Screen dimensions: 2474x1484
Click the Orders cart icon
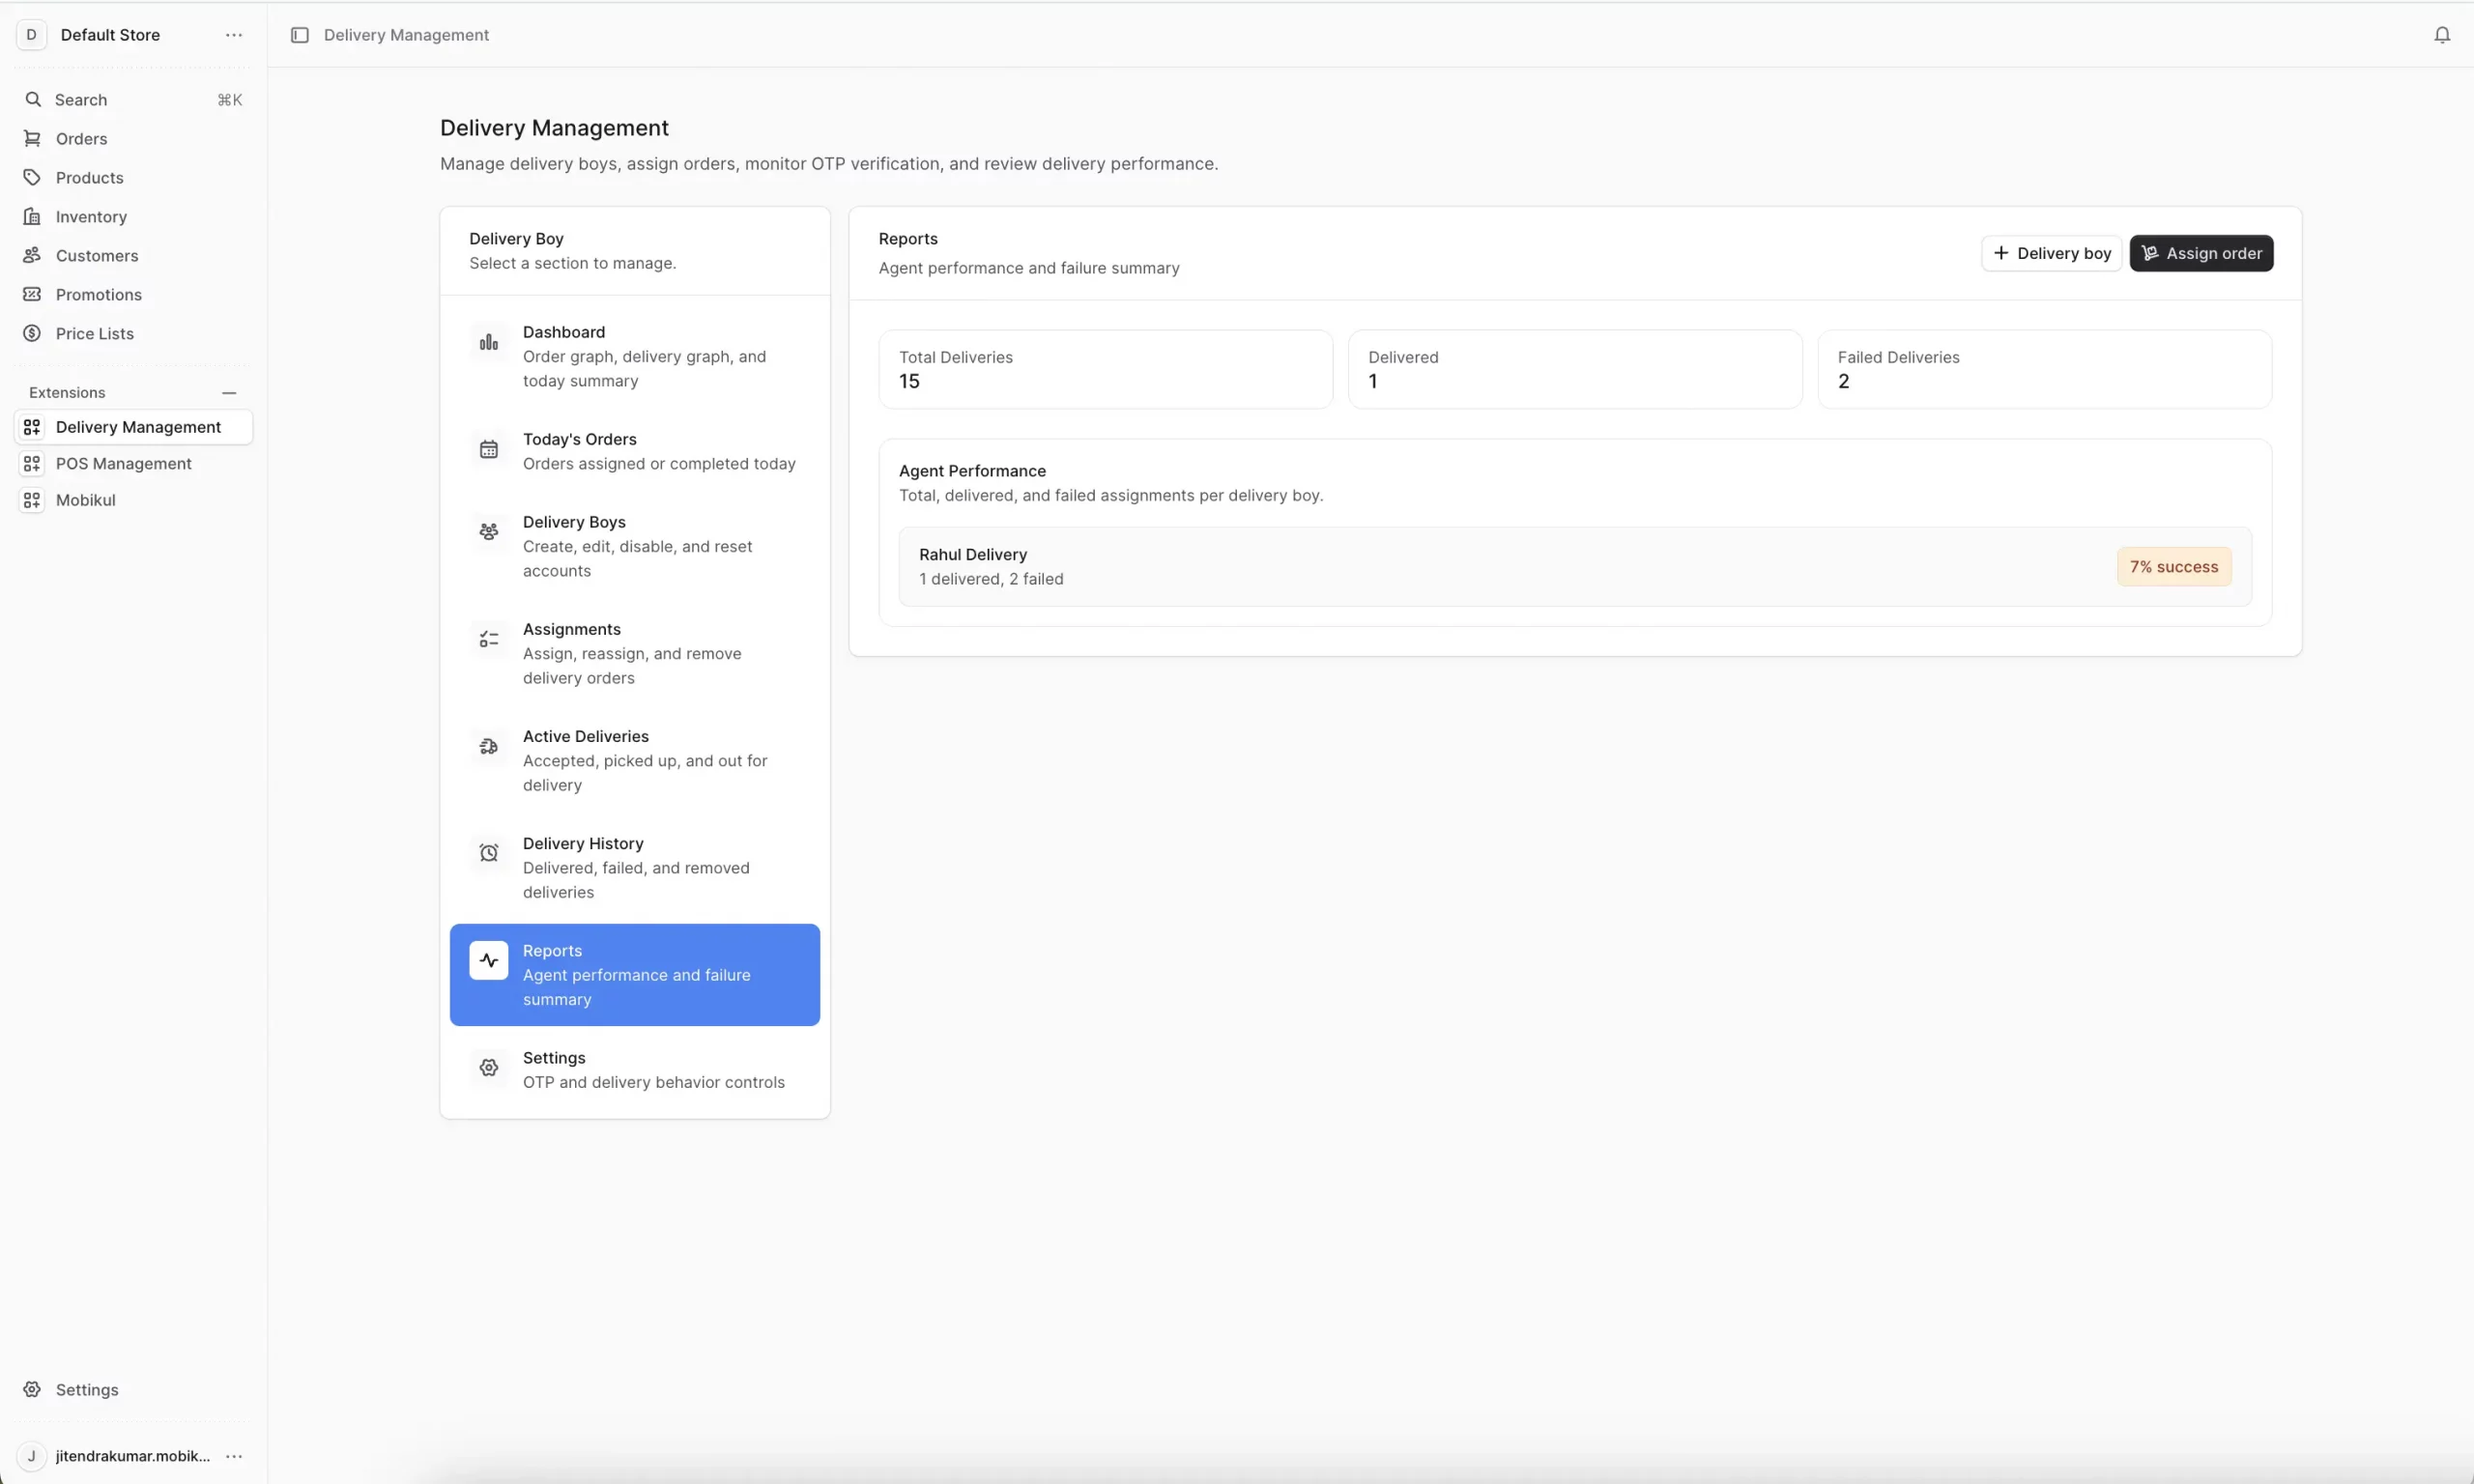pyautogui.click(x=32, y=139)
